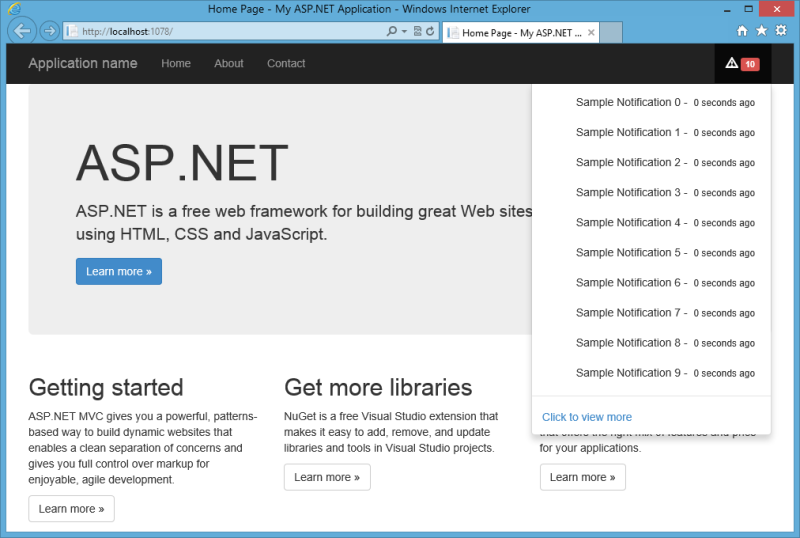
Task: Open browser Tools gear icon
Action: pyautogui.click(x=781, y=31)
